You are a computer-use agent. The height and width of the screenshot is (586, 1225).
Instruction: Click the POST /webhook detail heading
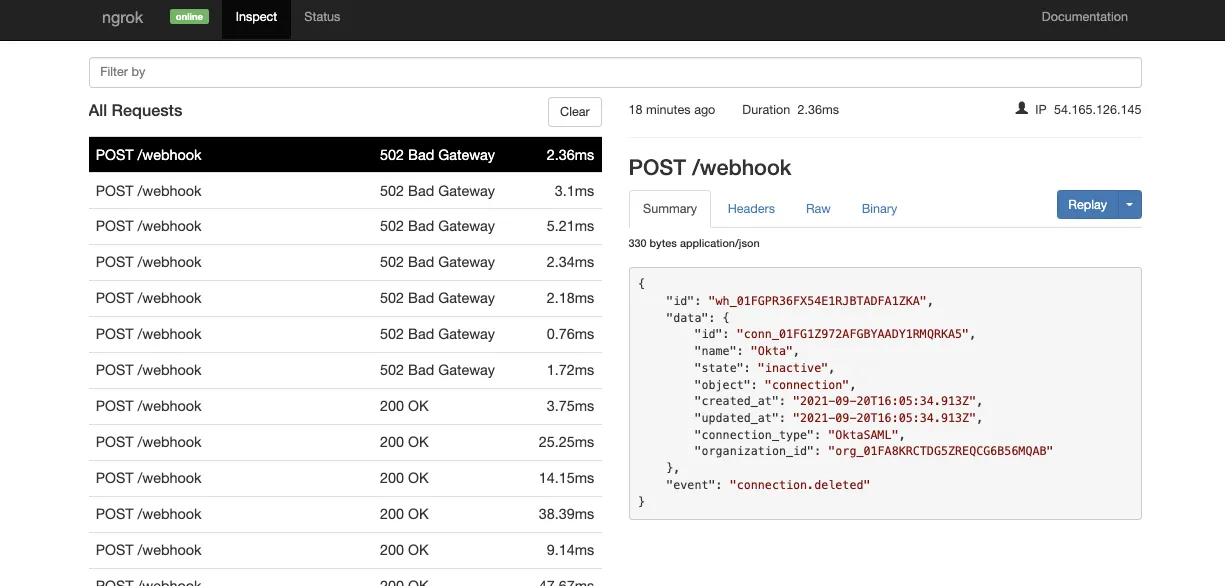tap(710, 168)
